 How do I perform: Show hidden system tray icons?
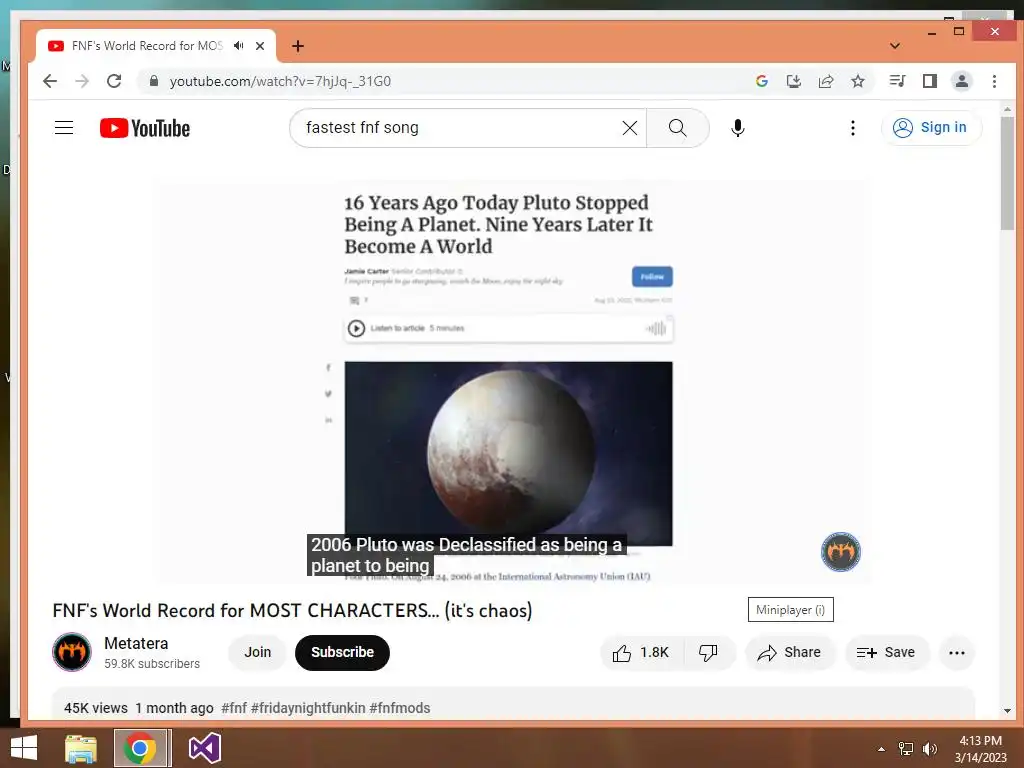881,749
